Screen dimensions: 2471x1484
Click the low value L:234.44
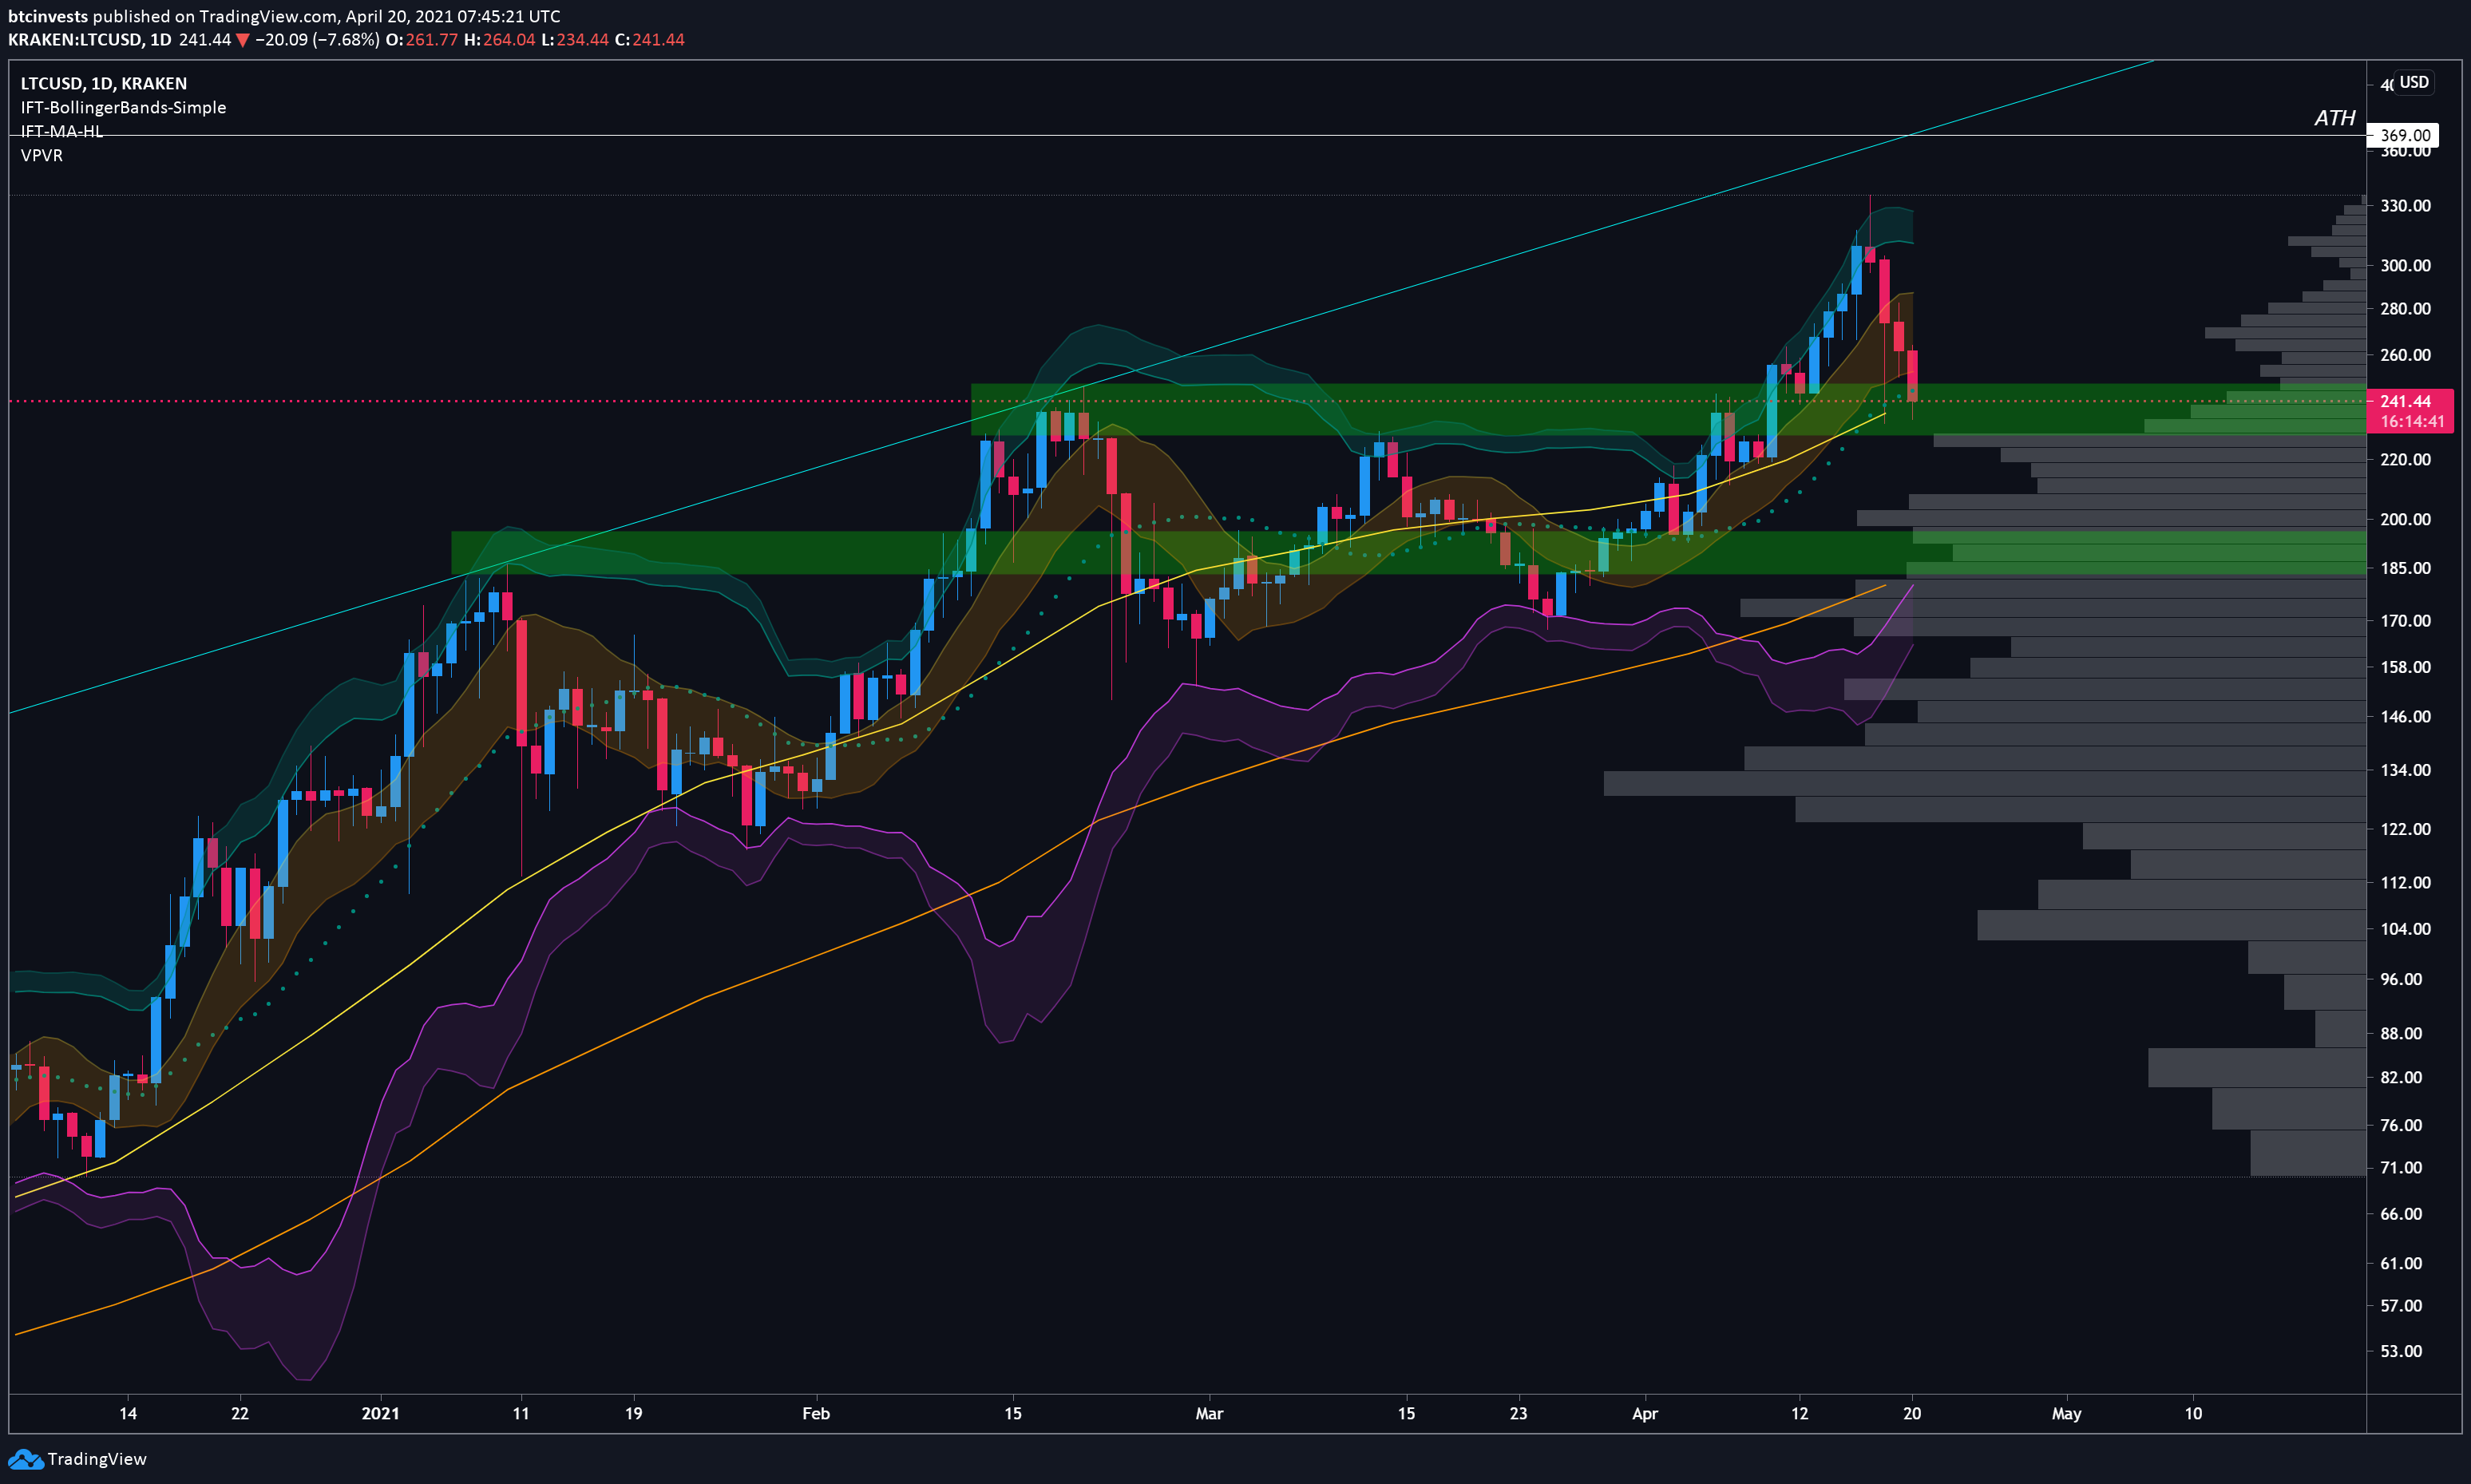point(575,40)
